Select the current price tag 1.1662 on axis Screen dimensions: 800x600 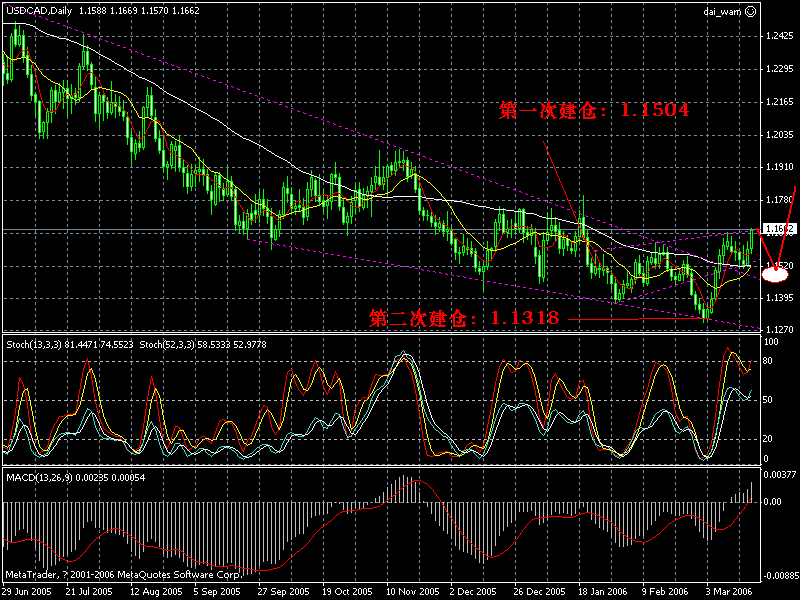(778, 229)
